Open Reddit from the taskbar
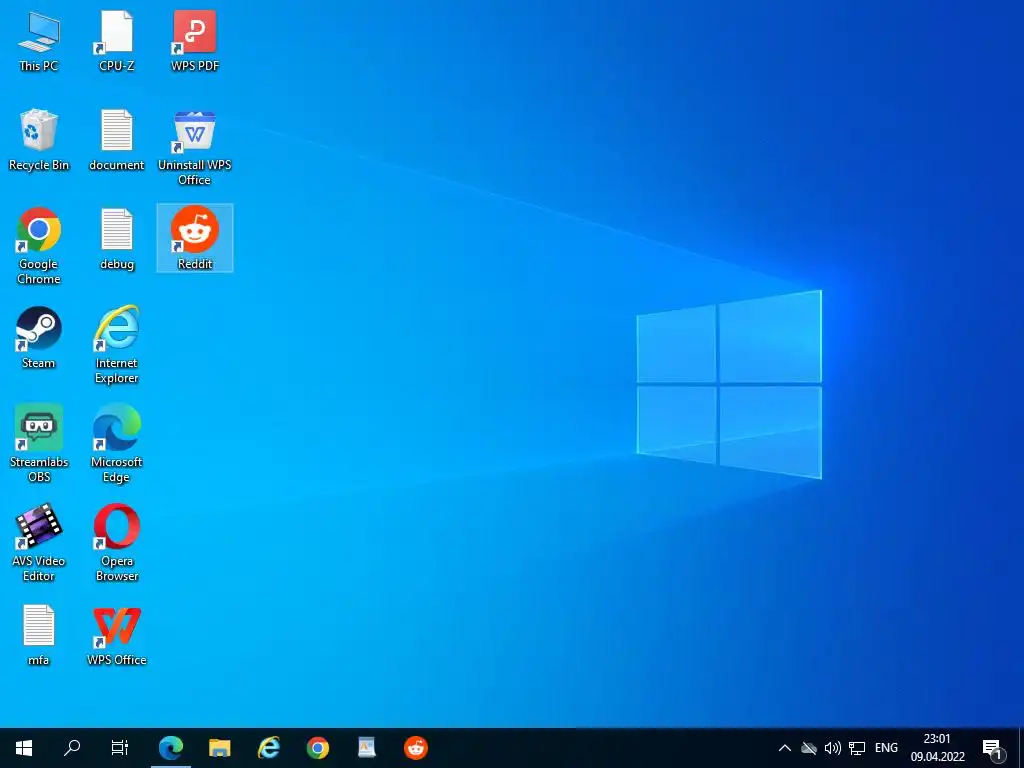Viewport: 1024px width, 768px height. point(416,748)
